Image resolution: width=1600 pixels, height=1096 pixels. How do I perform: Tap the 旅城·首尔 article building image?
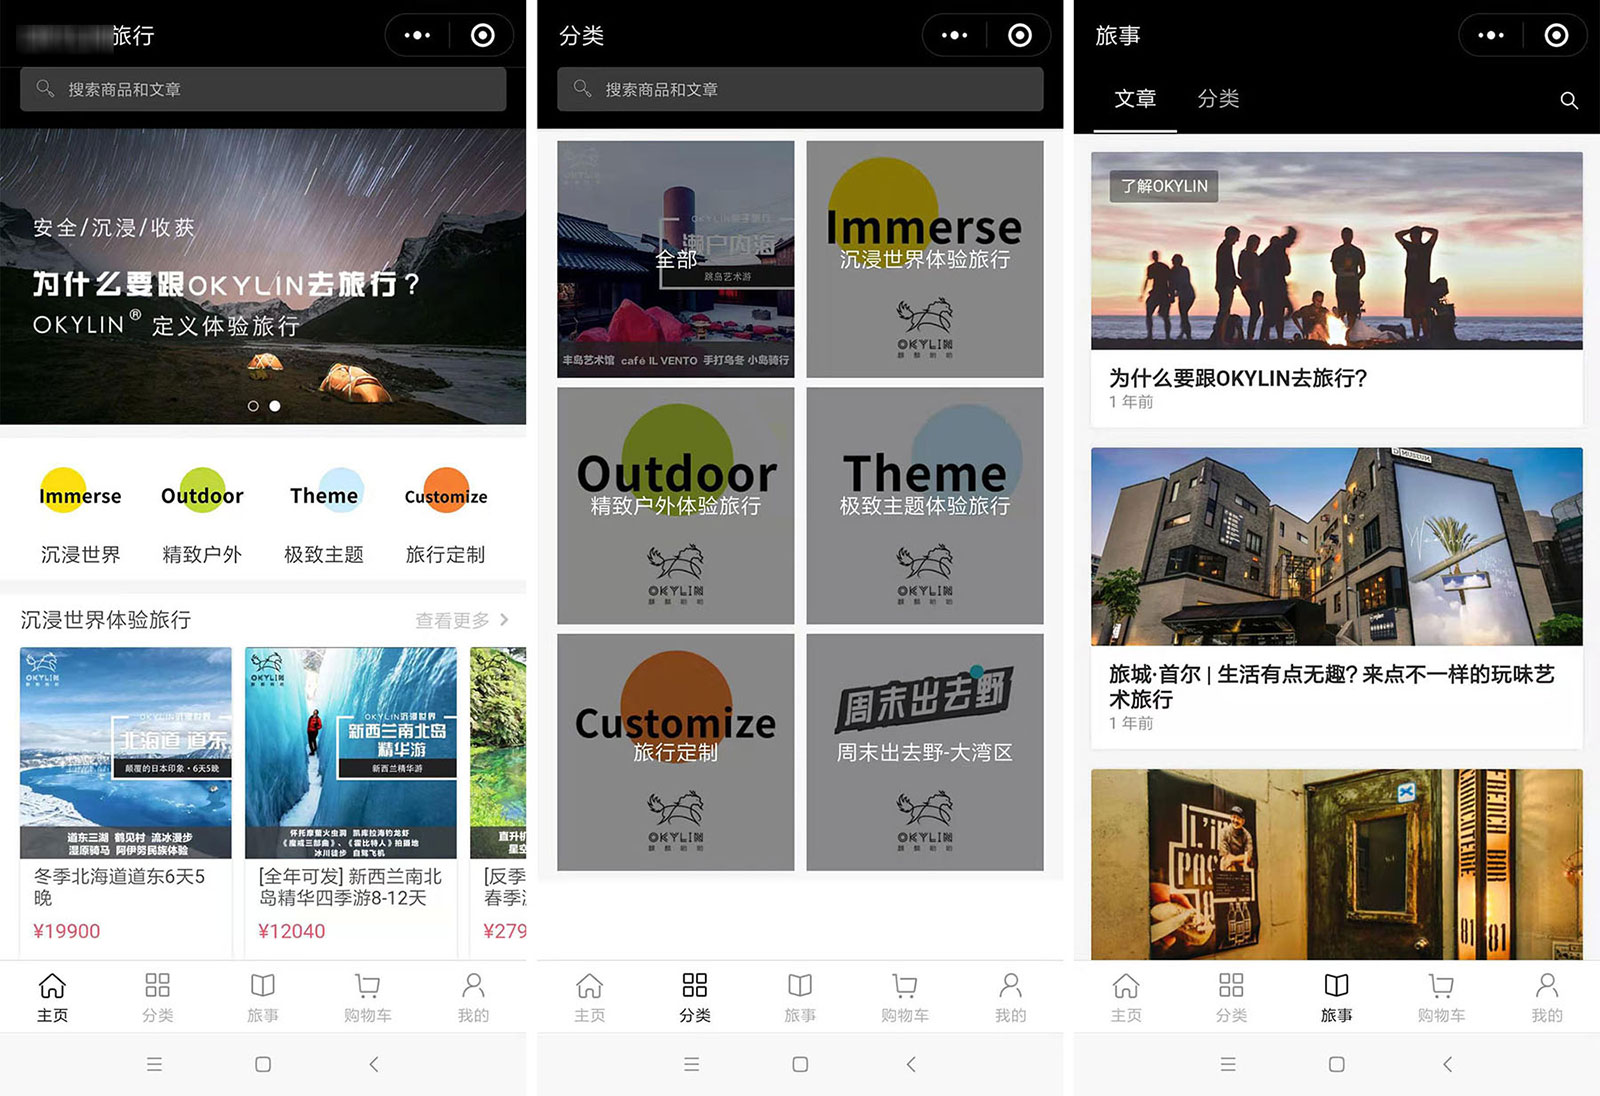(1336, 546)
